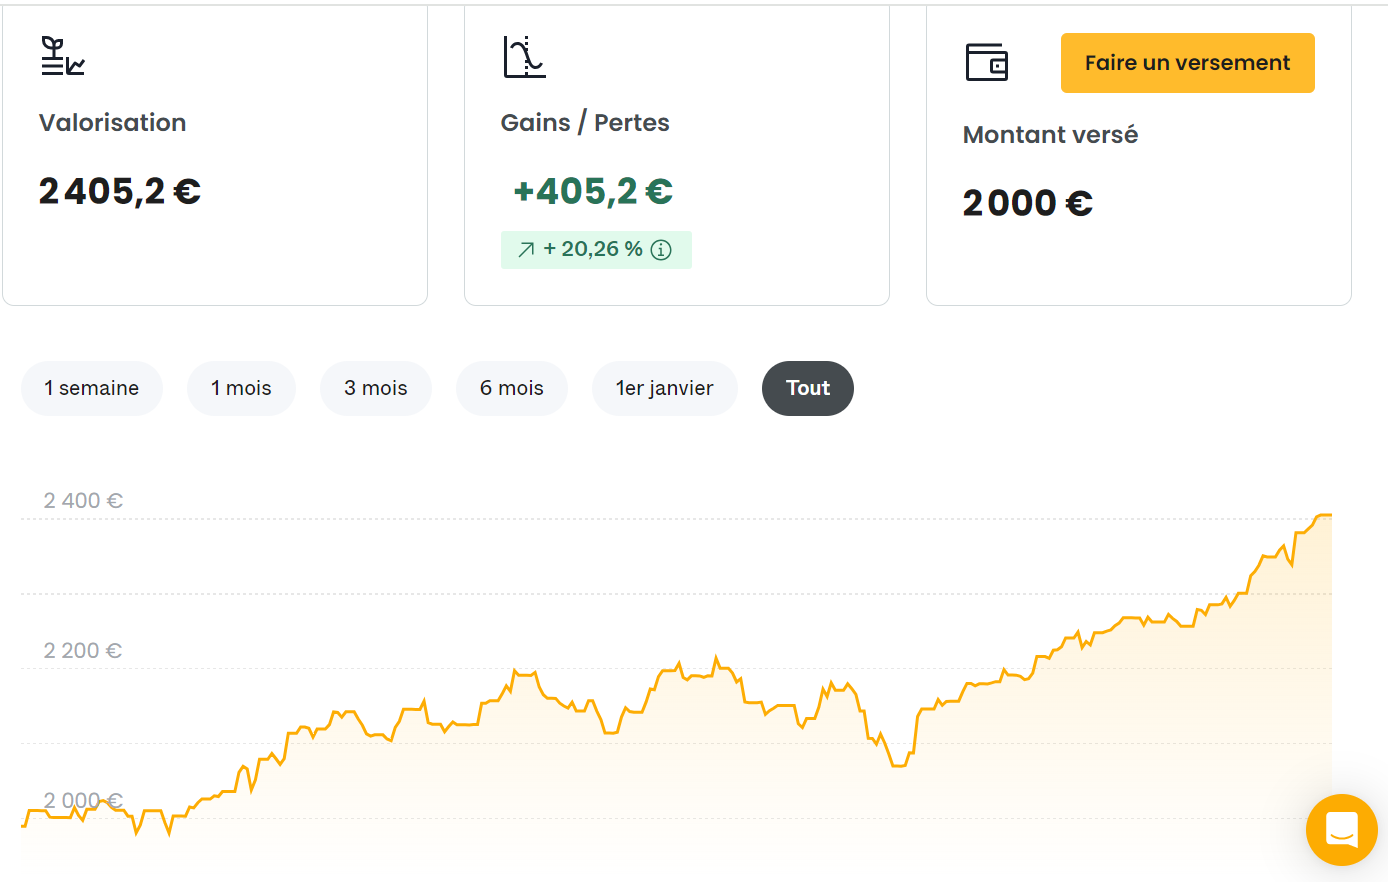This screenshot has width=1388, height=882.
Task: Switch chart to 3 mois range
Action: coord(376,388)
